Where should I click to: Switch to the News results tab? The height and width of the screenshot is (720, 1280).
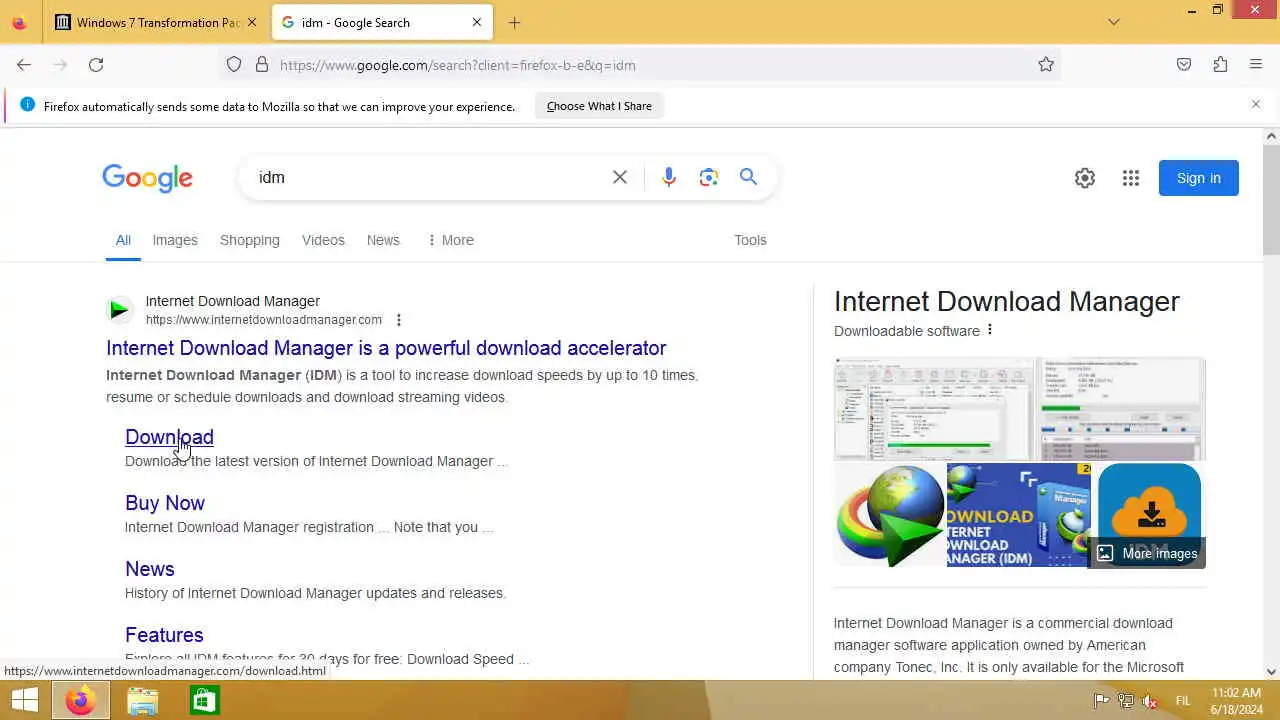tap(383, 240)
